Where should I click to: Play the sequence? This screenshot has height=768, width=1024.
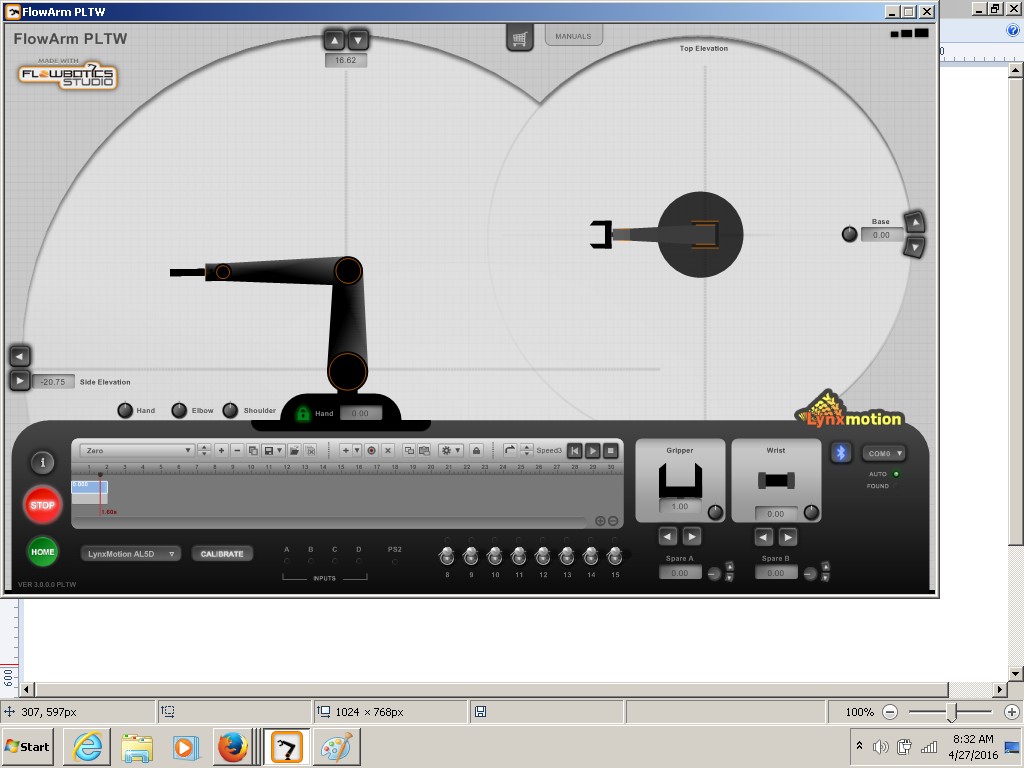tap(592, 451)
